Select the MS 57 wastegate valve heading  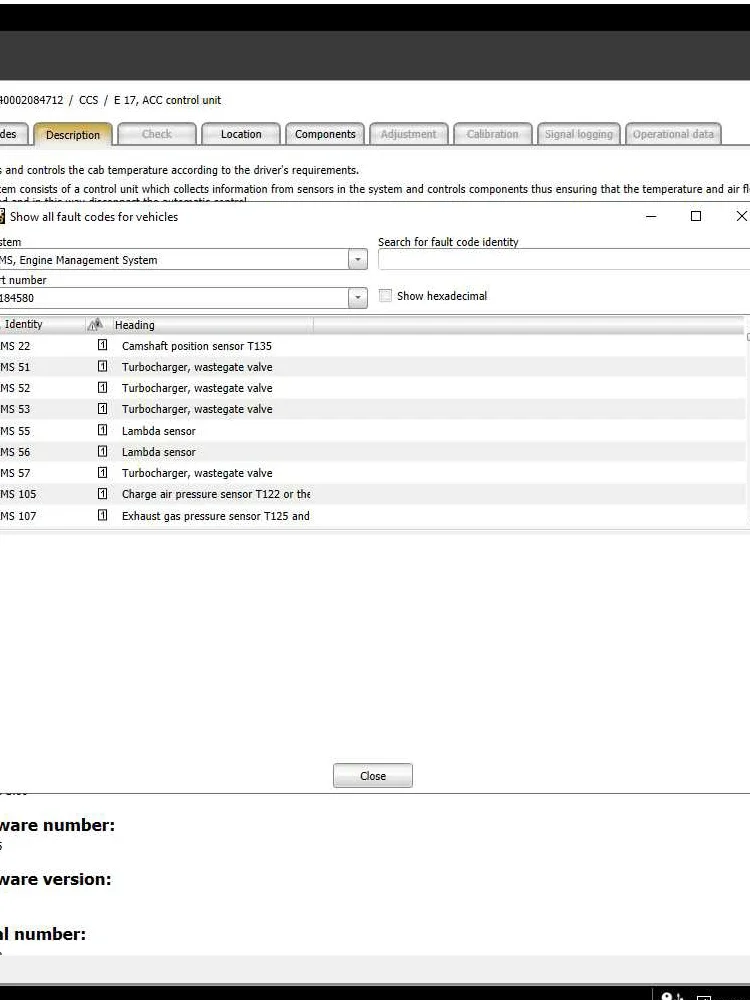[x=197, y=473]
